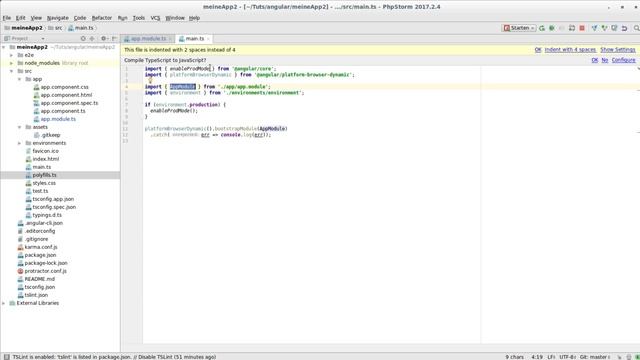The image size is (640, 360).
Task: Select tslint.json file
Action: 36,295
